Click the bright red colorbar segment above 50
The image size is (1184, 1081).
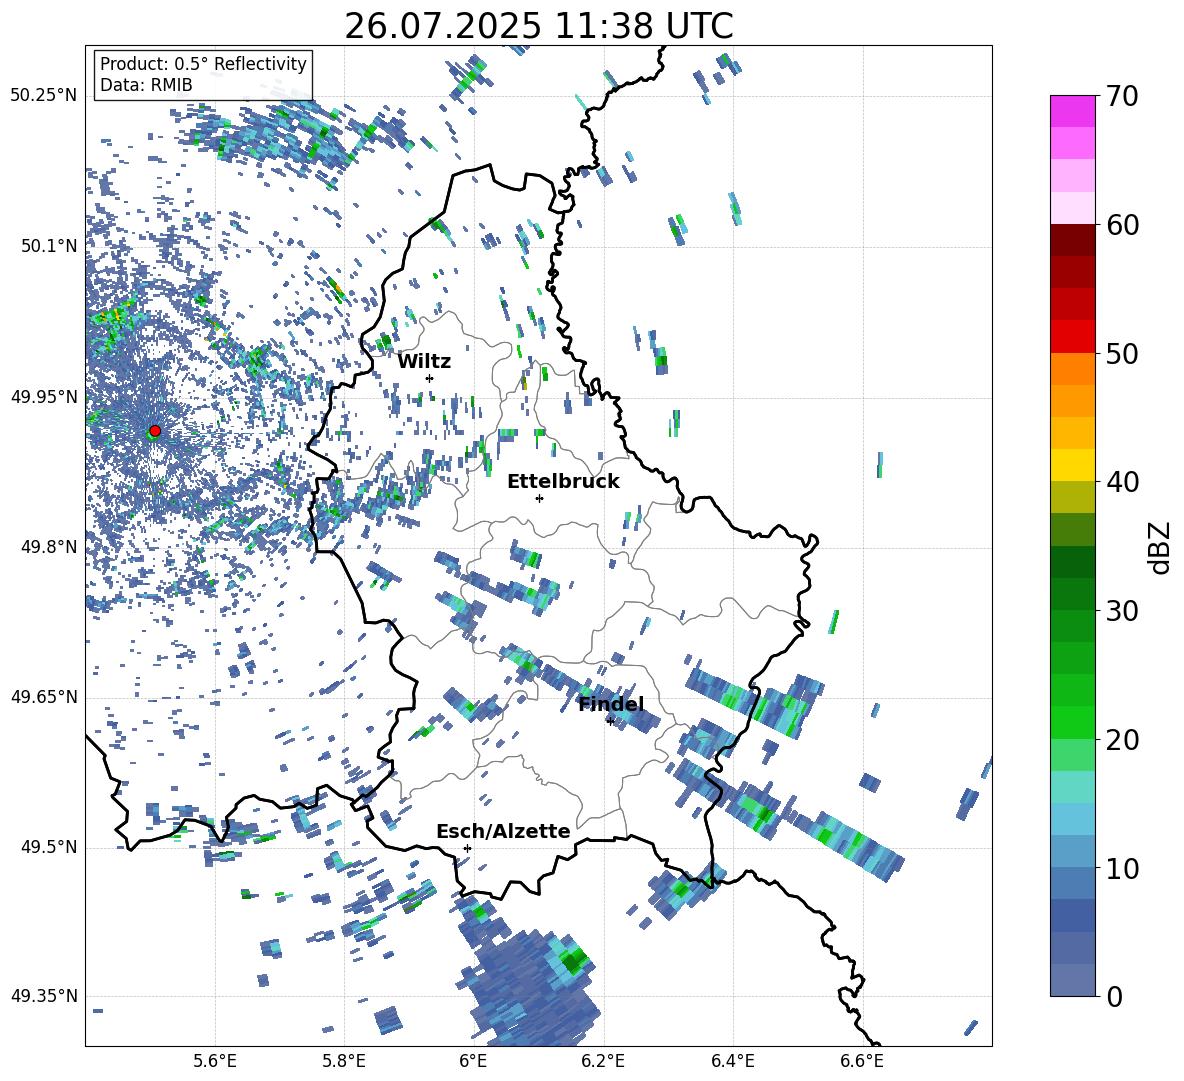click(x=1072, y=337)
